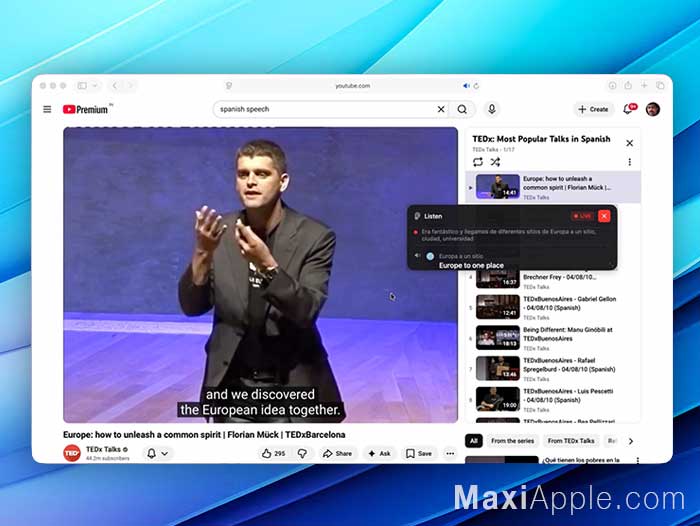
Task: Mute tab audio icon in address bar
Action: tap(466, 86)
